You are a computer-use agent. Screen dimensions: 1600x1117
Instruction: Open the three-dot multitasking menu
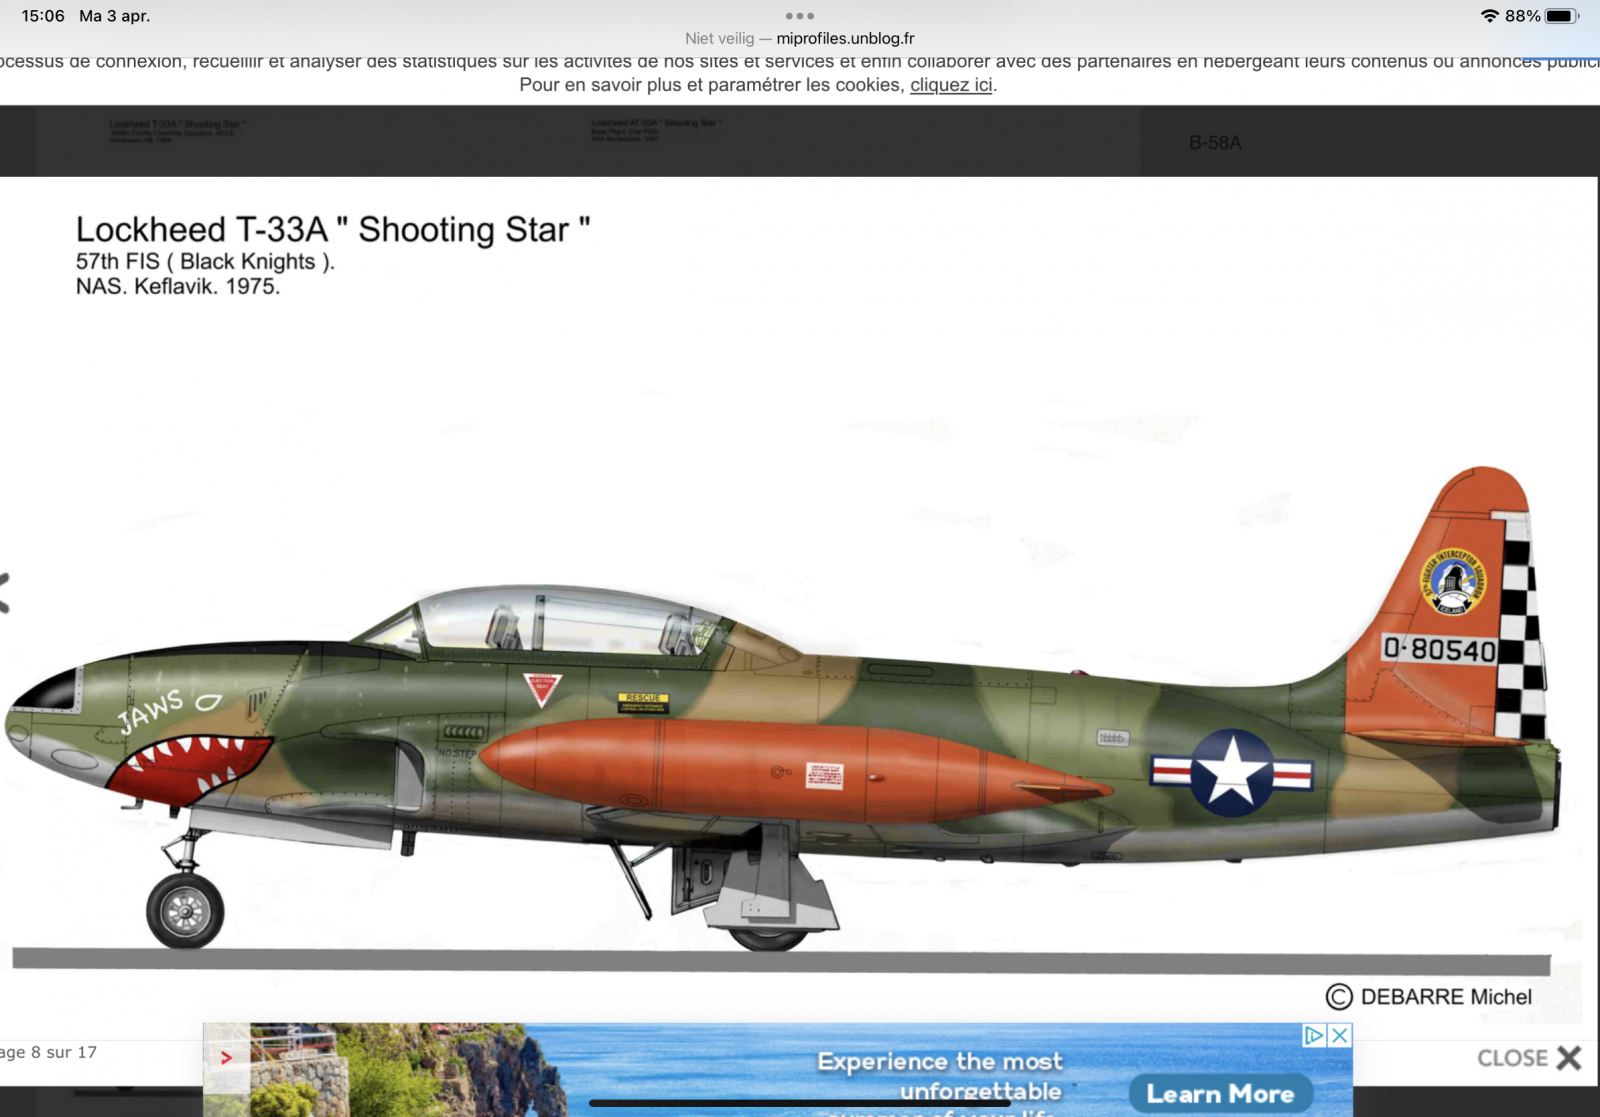[799, 16]
